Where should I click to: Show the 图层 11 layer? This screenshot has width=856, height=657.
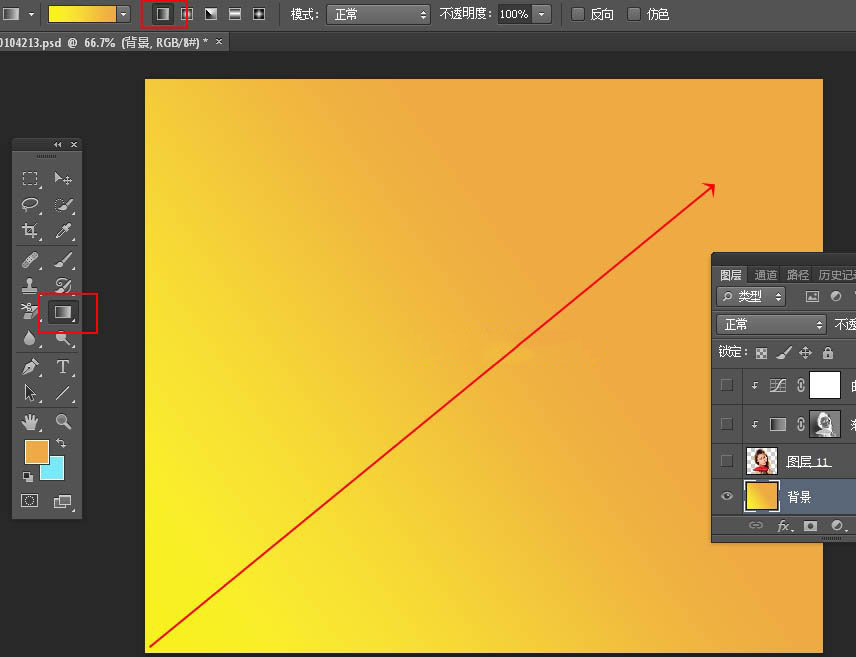click(727, 460)
